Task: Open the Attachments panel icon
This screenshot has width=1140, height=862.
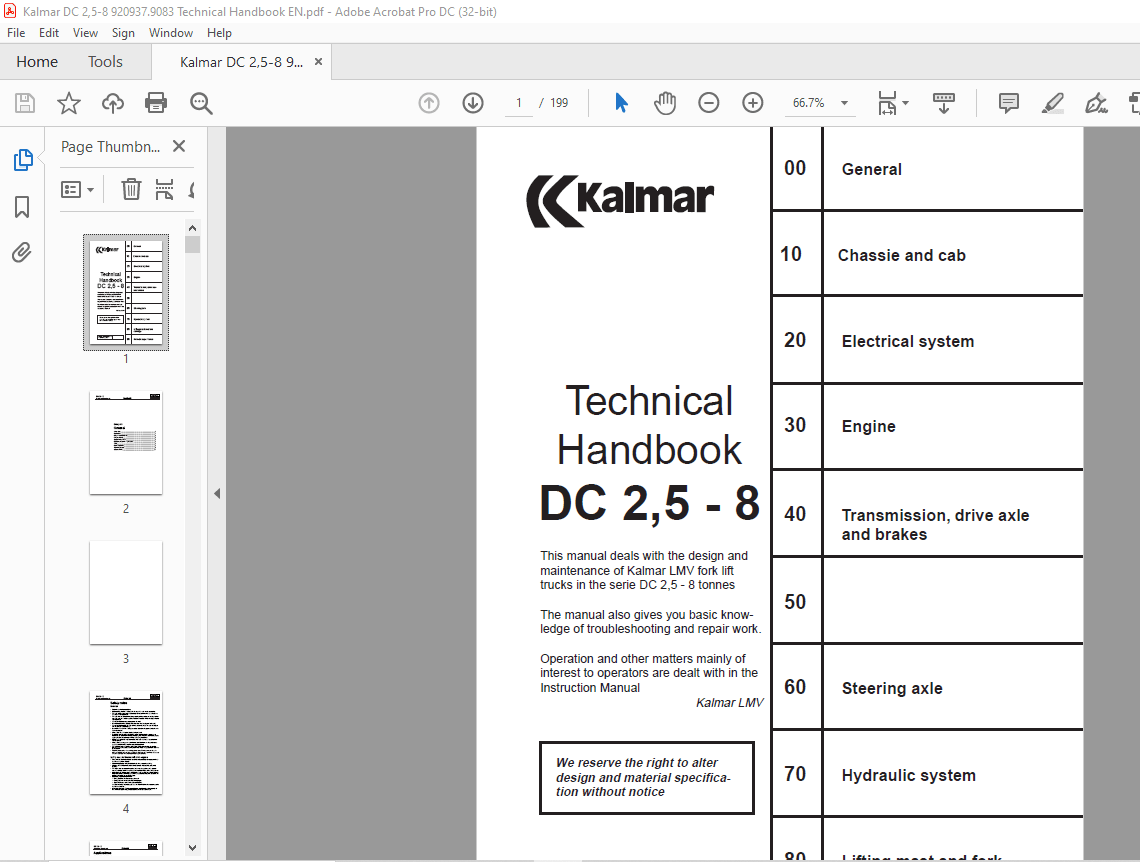Action: click(22, 252)
